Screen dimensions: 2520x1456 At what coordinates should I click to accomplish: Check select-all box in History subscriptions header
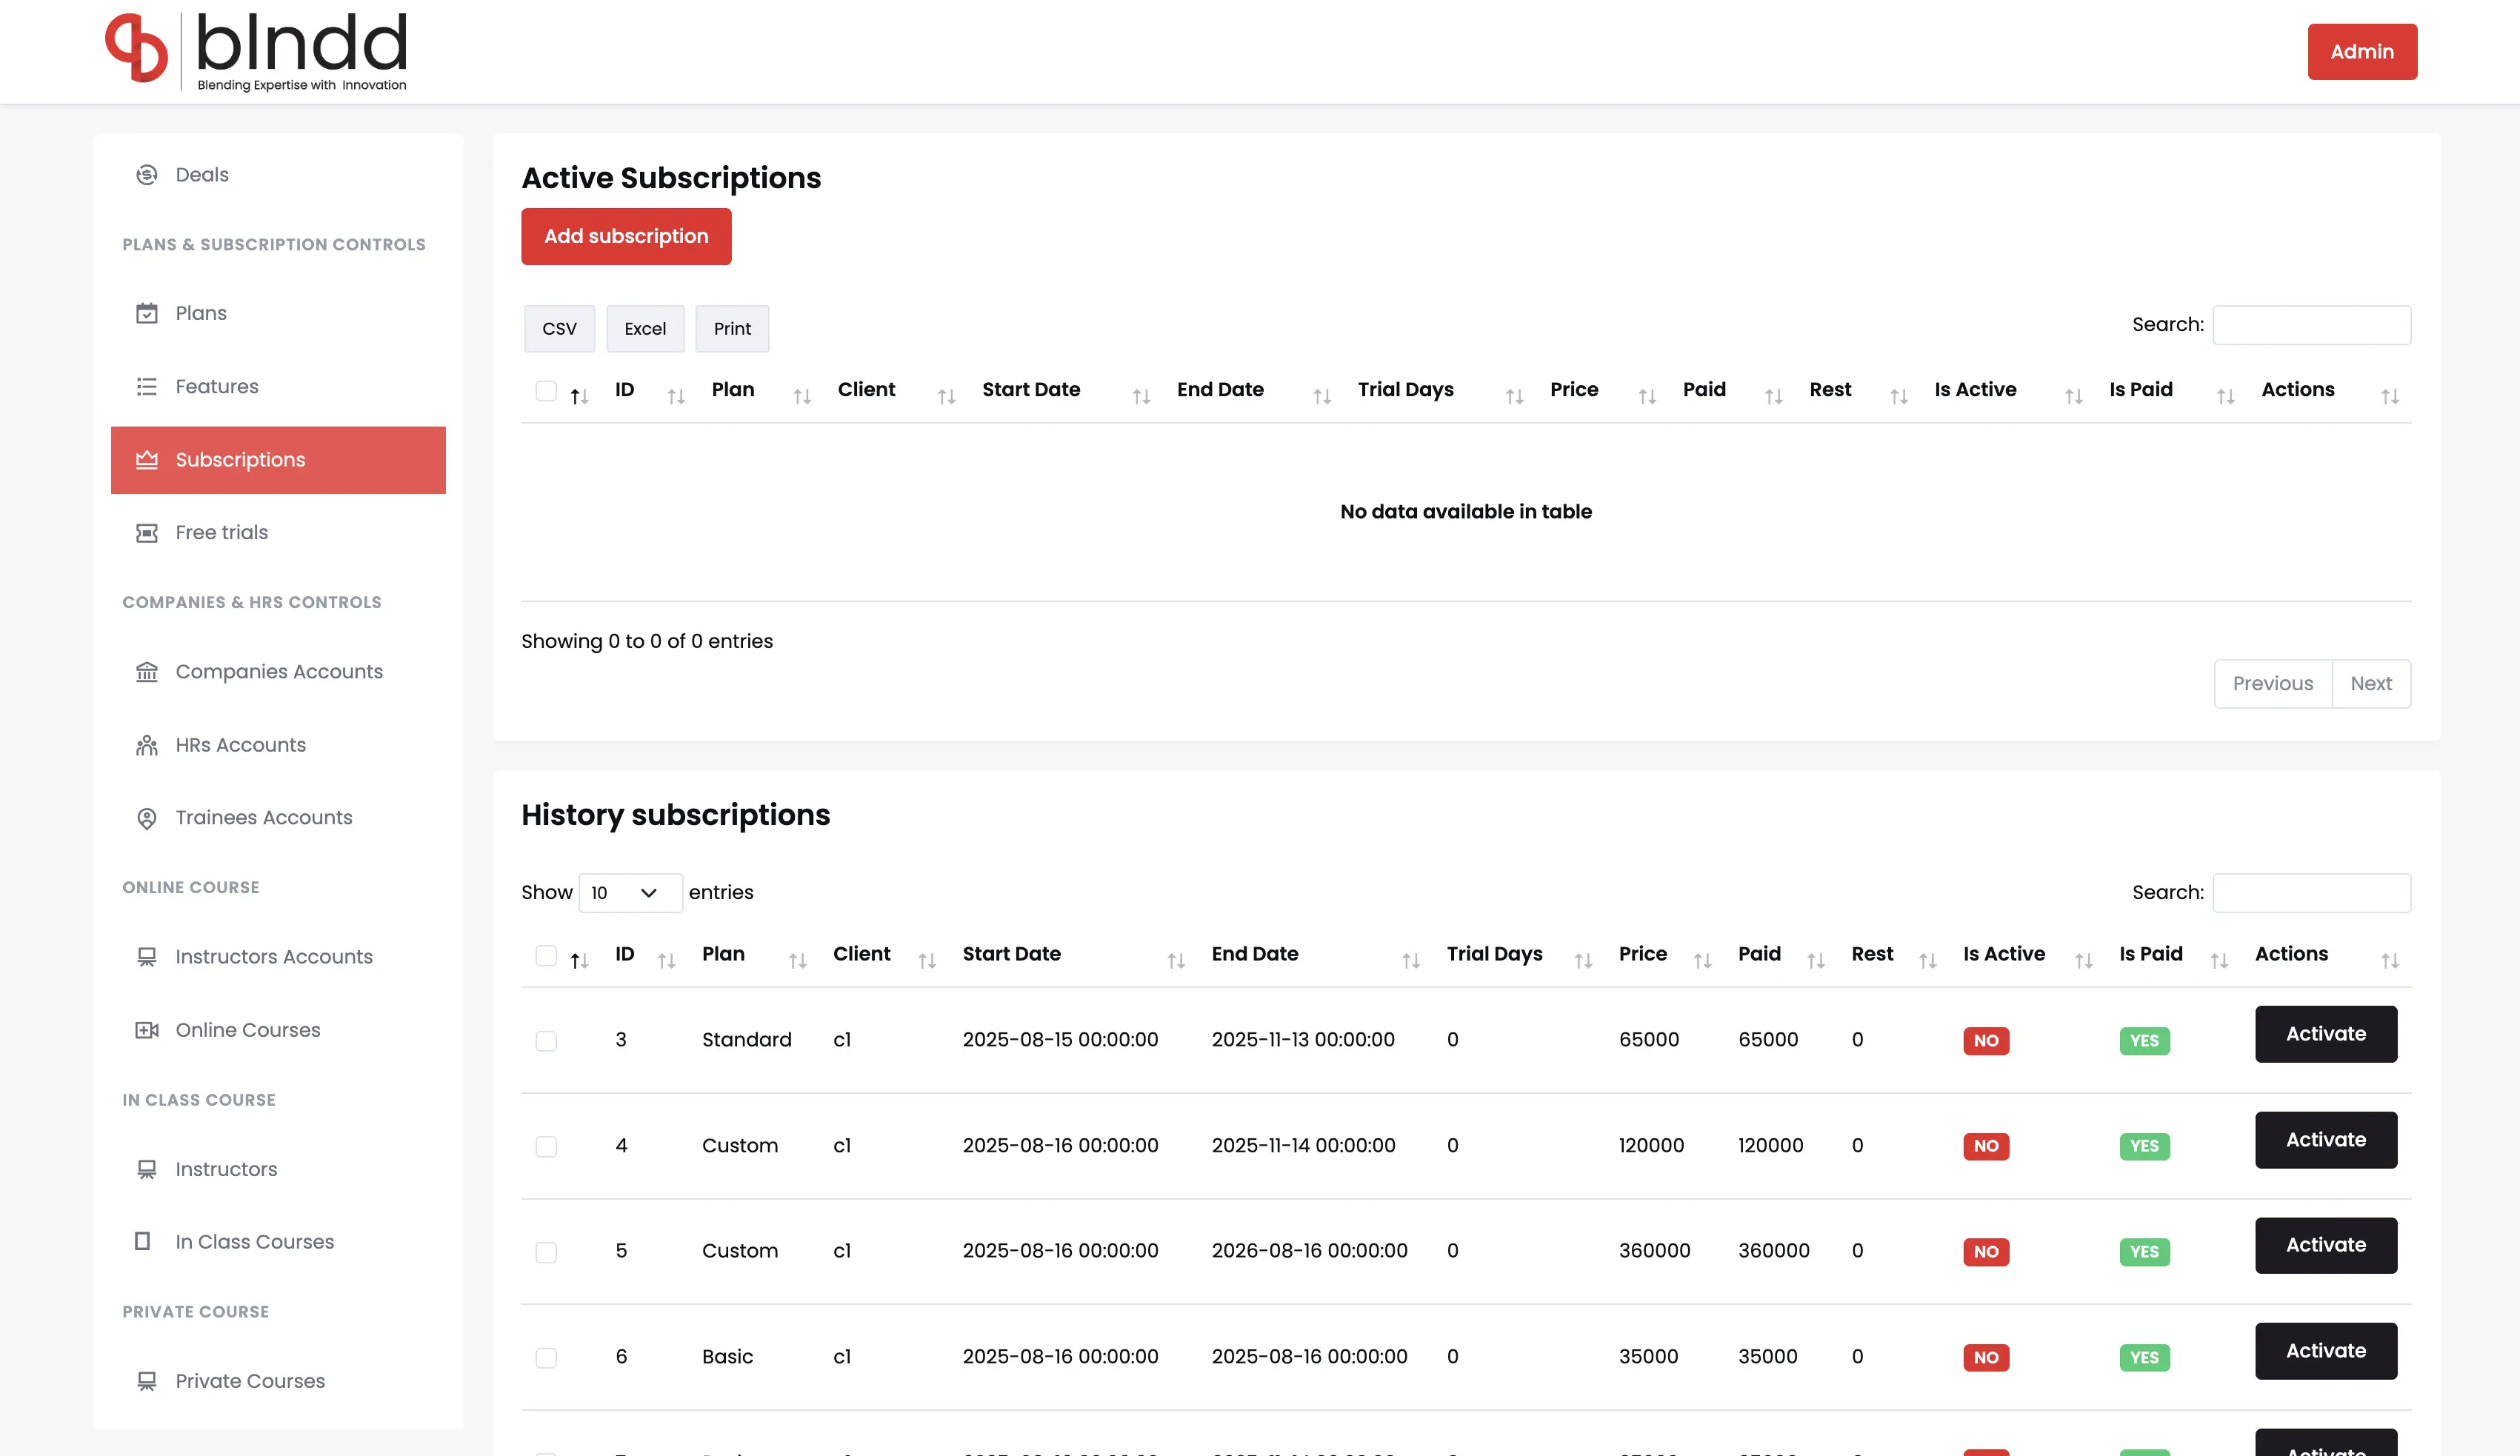[x=546, y=955]
